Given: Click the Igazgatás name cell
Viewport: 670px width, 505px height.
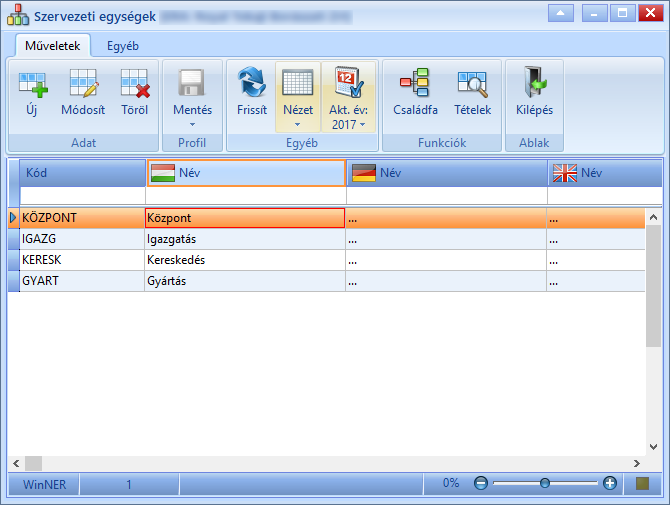Looking at the screenshot, I should 245,239.
